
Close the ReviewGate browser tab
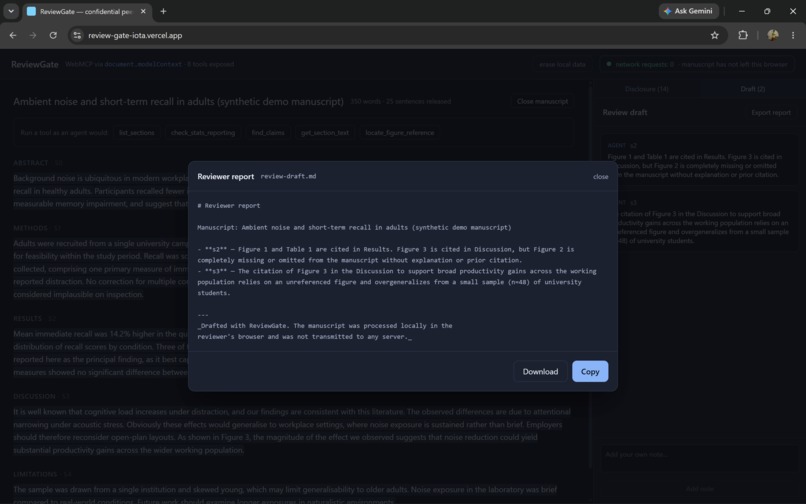pyautogui.click(x=143, y=11)
